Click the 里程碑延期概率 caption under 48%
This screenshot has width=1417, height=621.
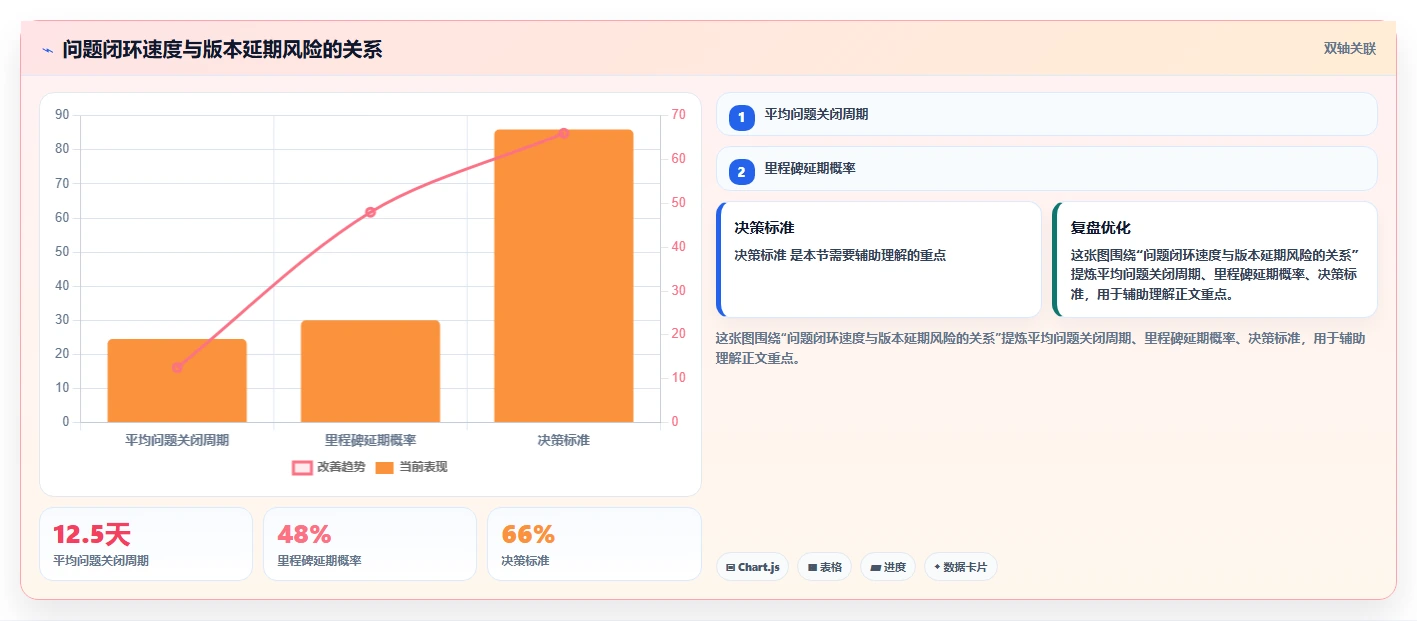coord(319,561)
